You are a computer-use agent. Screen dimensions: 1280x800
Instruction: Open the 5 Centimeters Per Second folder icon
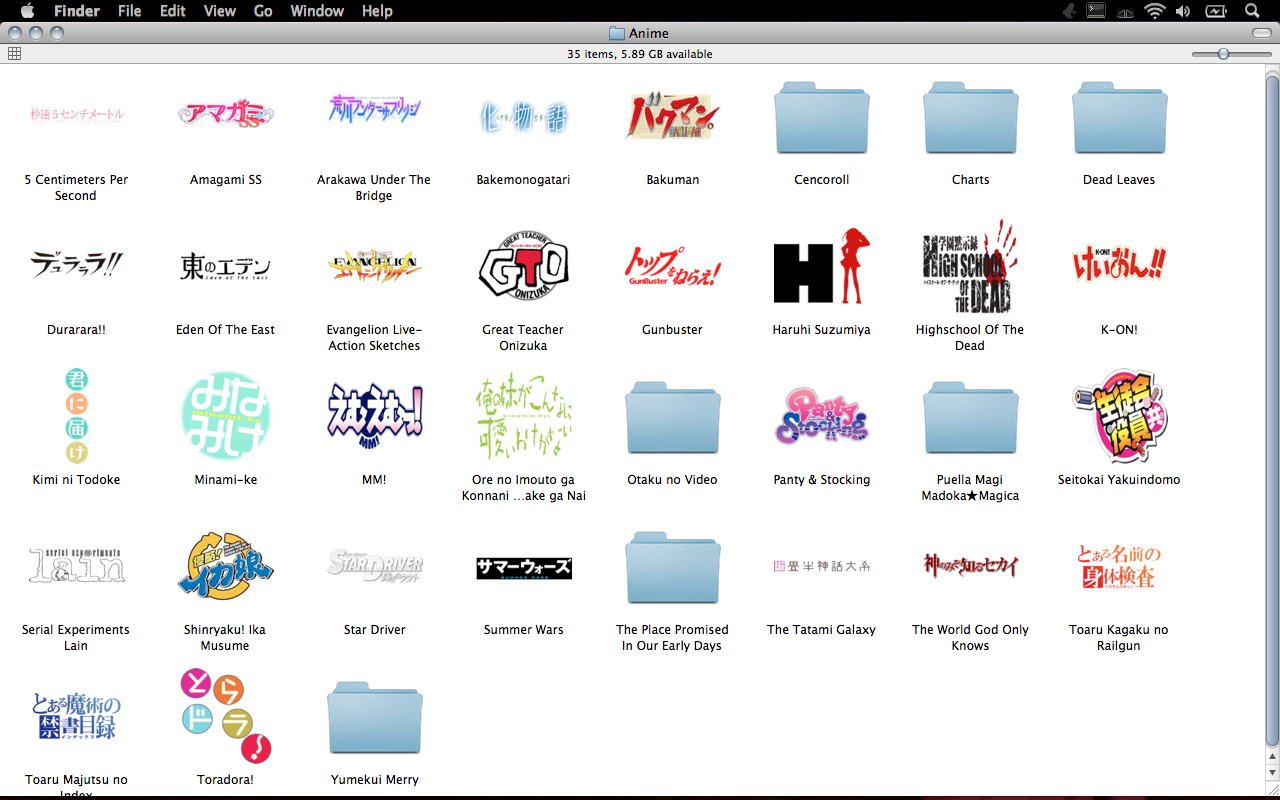(x=76, y=114)
